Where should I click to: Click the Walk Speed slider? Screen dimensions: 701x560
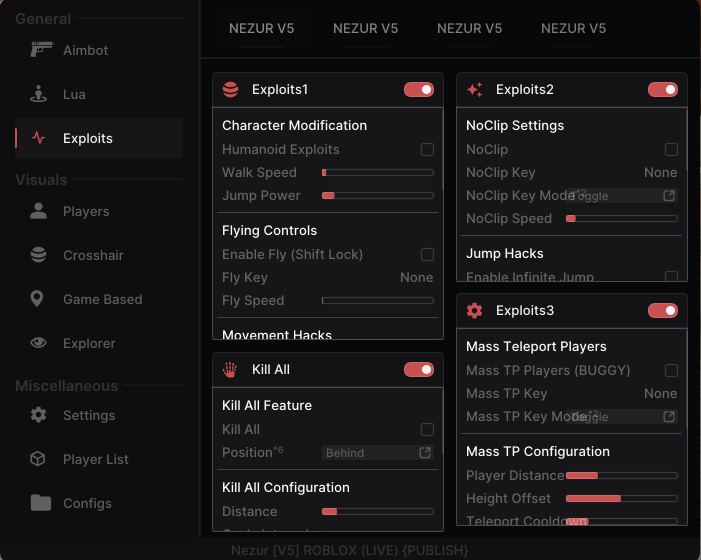coord(378,173)
